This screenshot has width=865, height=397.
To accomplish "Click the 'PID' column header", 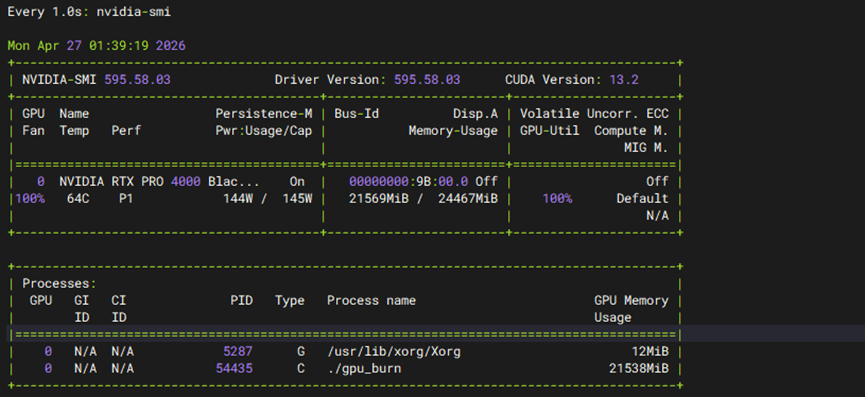I will (242, 301).
